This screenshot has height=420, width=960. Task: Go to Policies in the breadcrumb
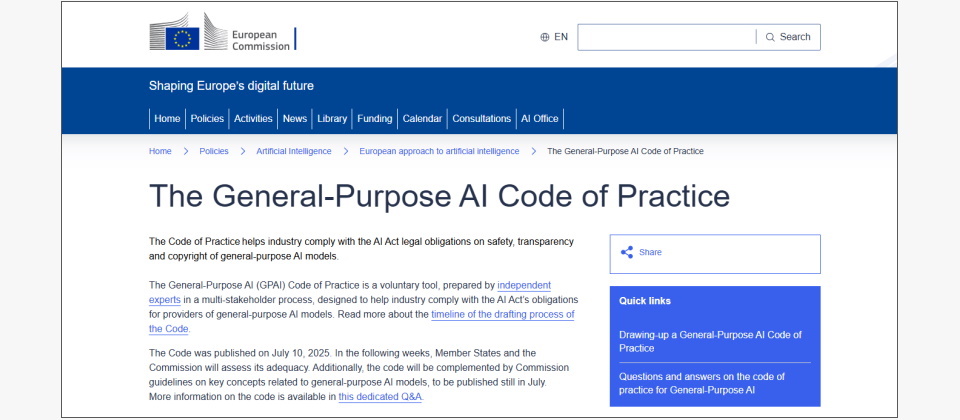[214, 151]
